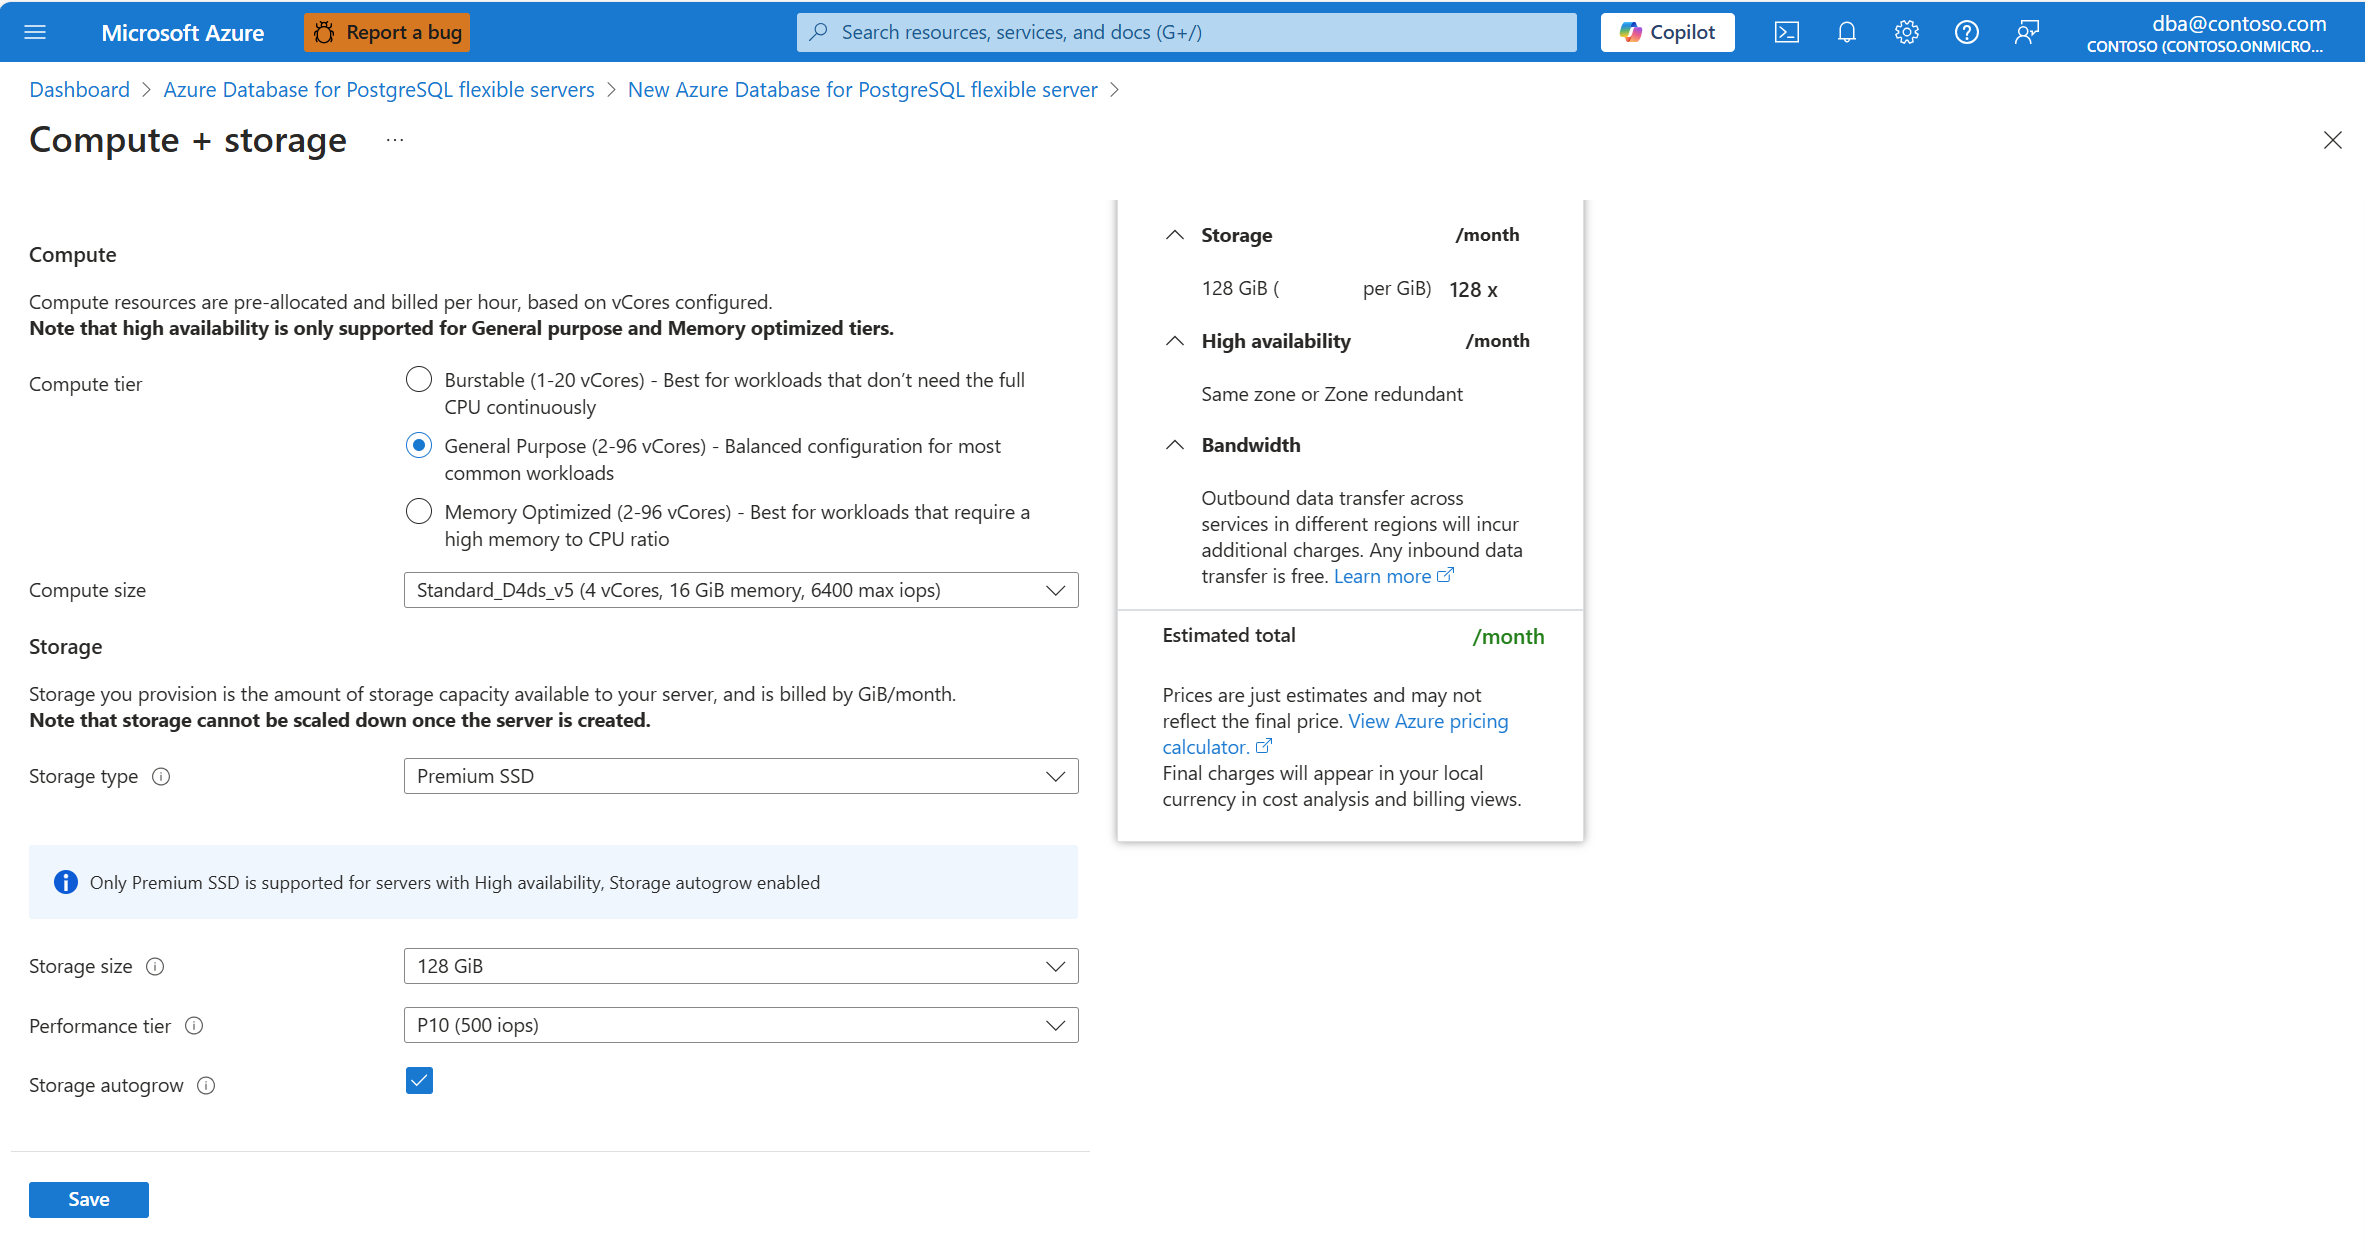Click the search resources input field
2365x1251 pixels.
point(1185,32)
